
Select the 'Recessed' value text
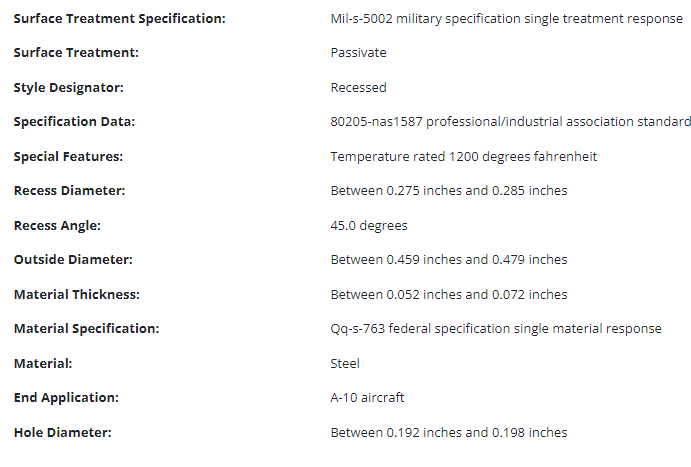[358, 88]
